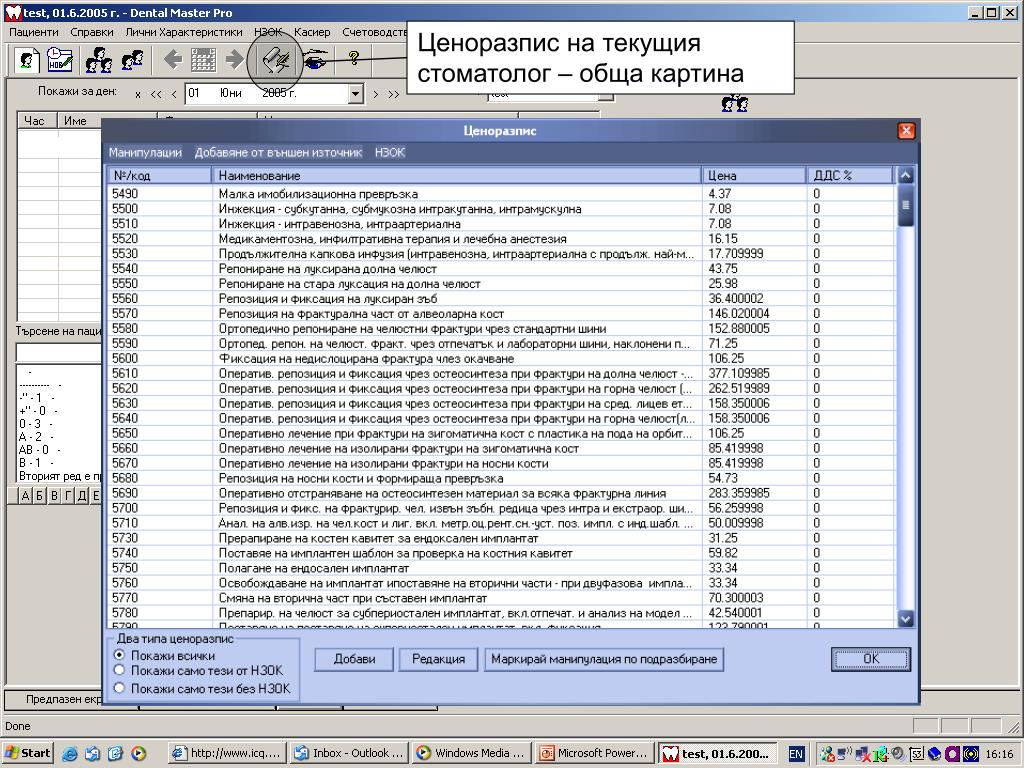
Task: Open the Лични Характеристики menu
Action: pyautogui.click(x=184, y=32)
